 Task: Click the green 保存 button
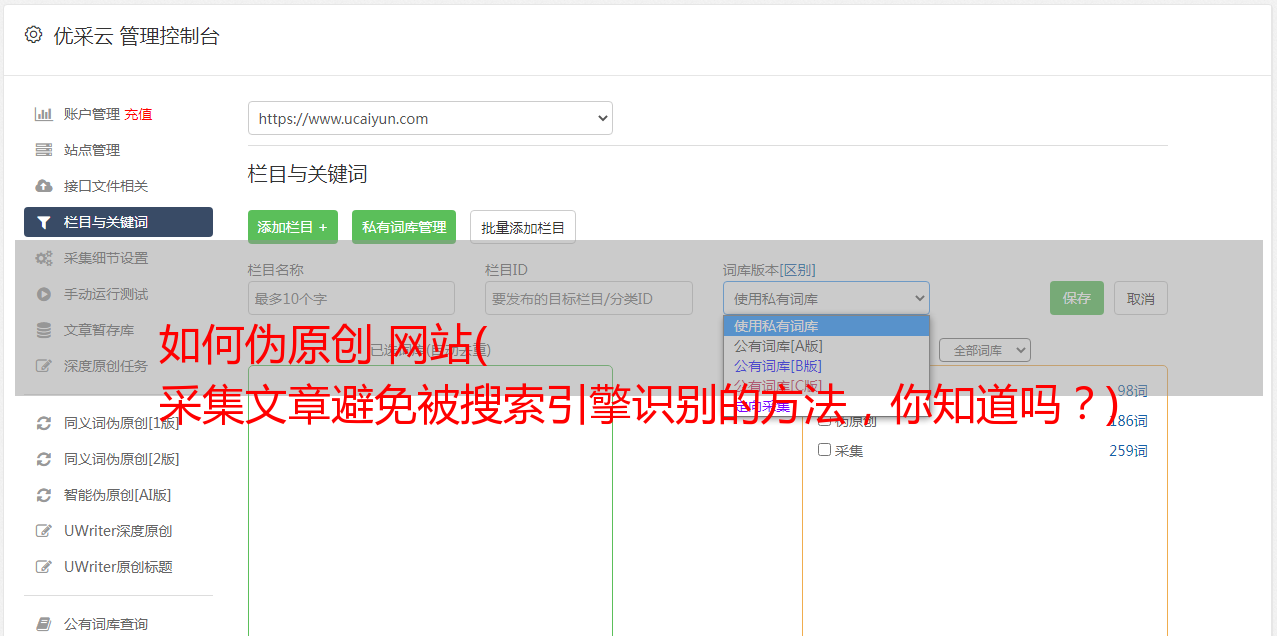(x=1077, y=298)
